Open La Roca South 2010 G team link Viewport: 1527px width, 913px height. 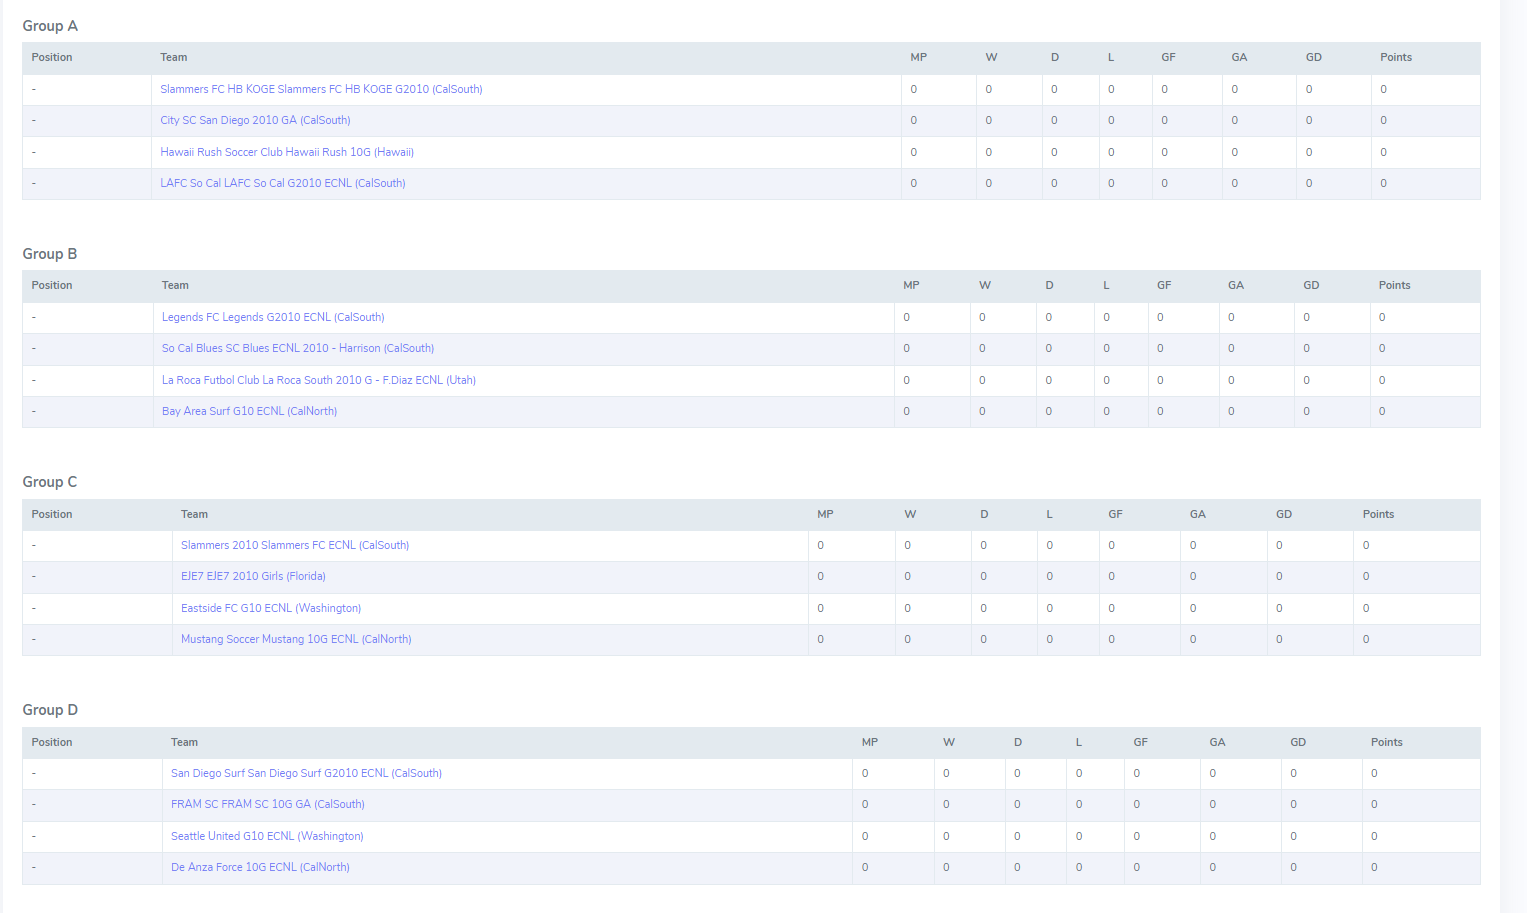(318, 380)
